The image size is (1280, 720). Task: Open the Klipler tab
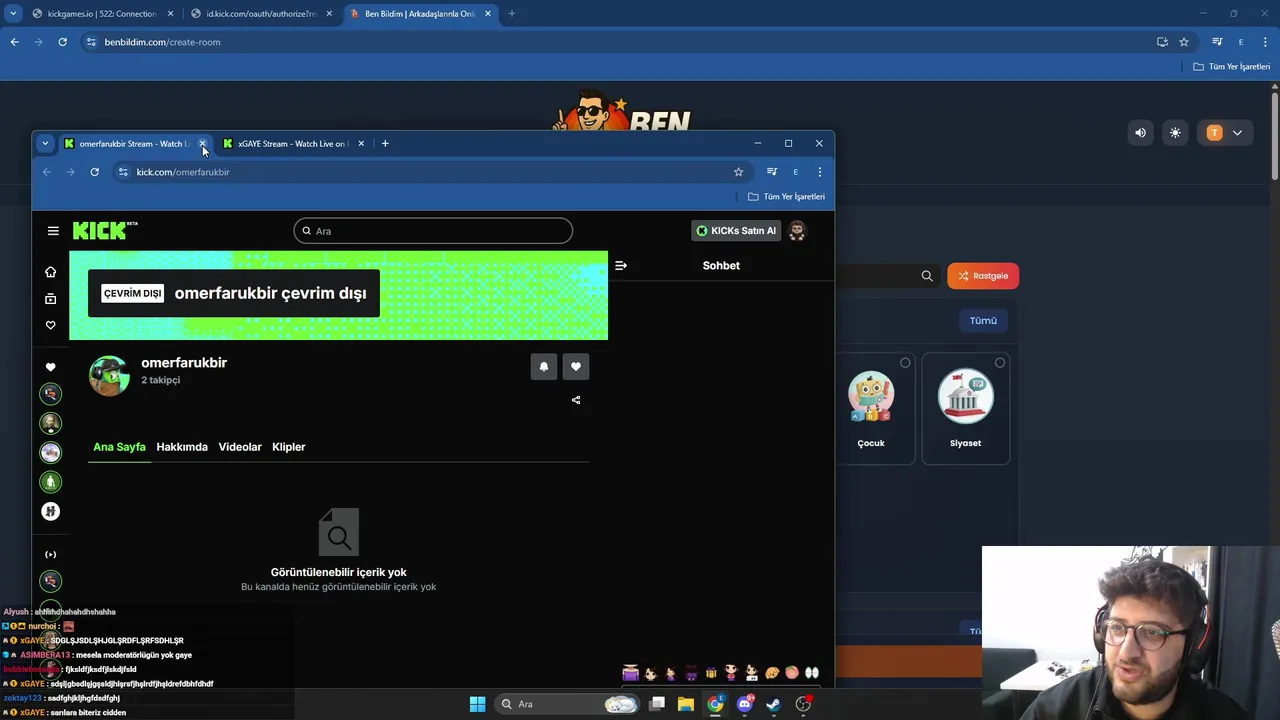pyautogui.click(x=289, y=447)
